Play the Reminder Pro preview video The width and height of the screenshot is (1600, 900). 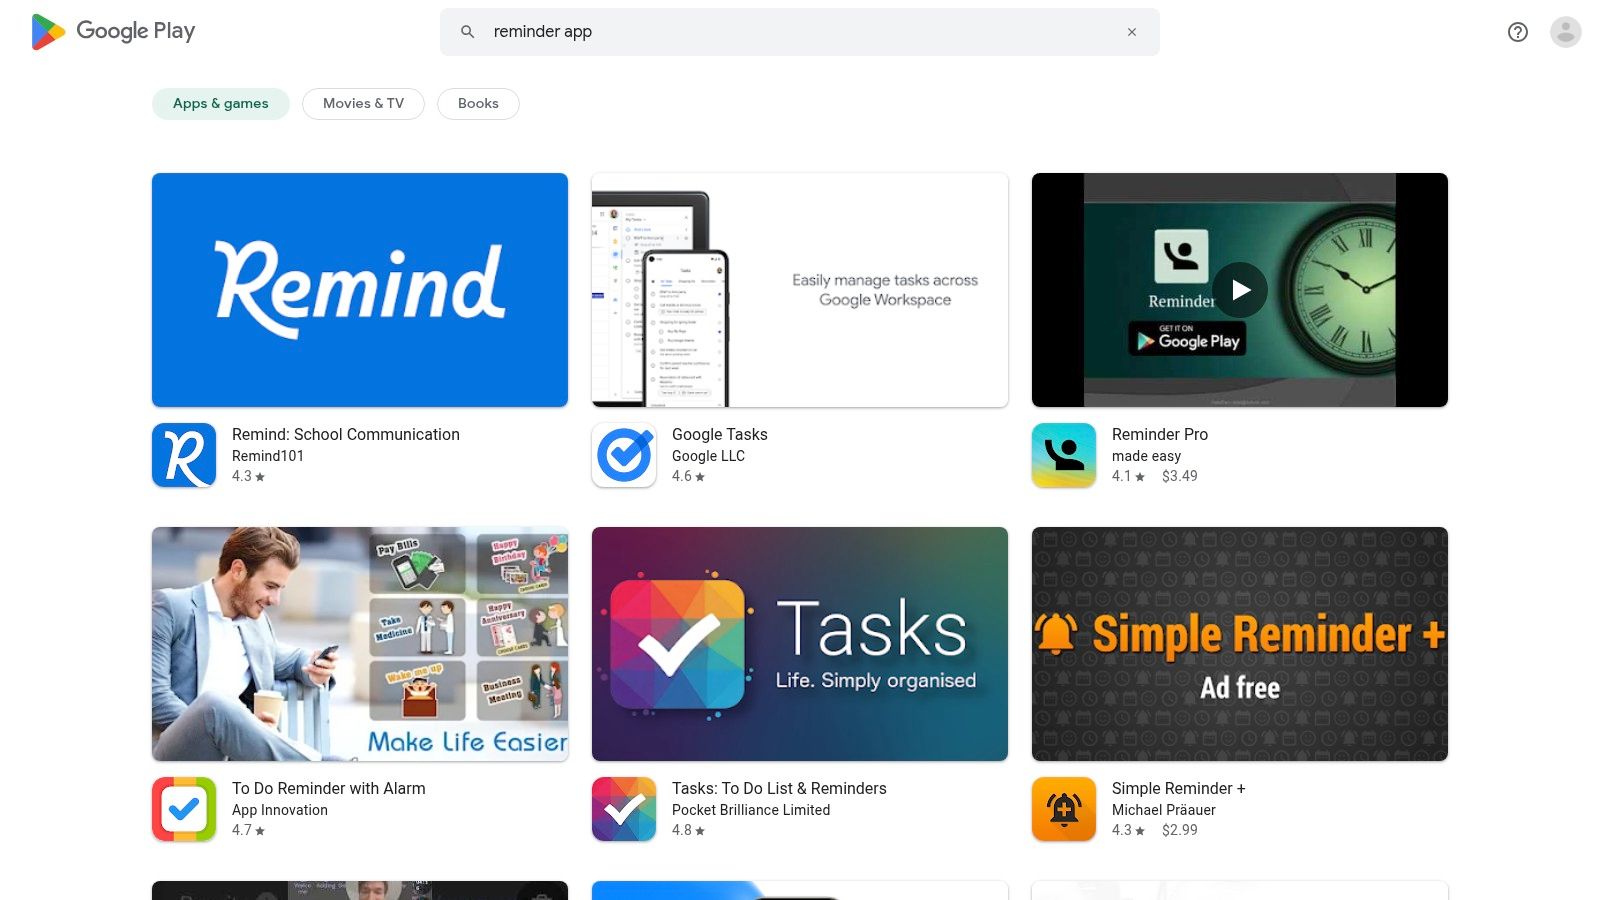(x=1240, y=290)
